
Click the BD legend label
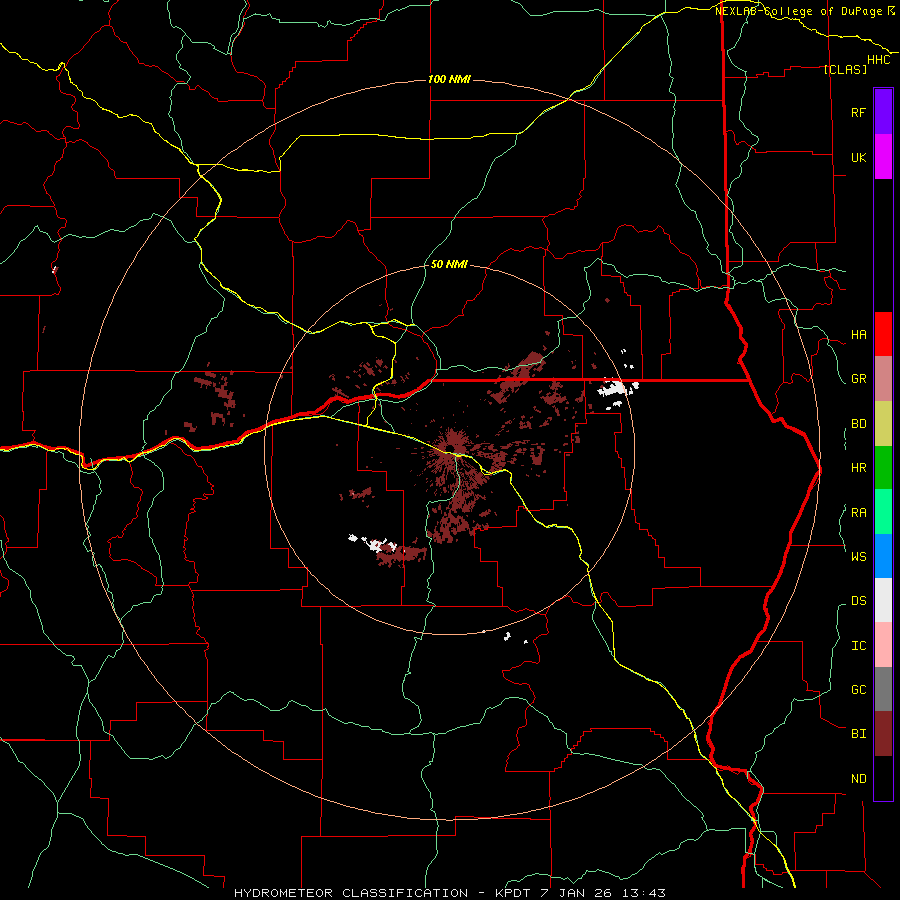coord(858,424)
